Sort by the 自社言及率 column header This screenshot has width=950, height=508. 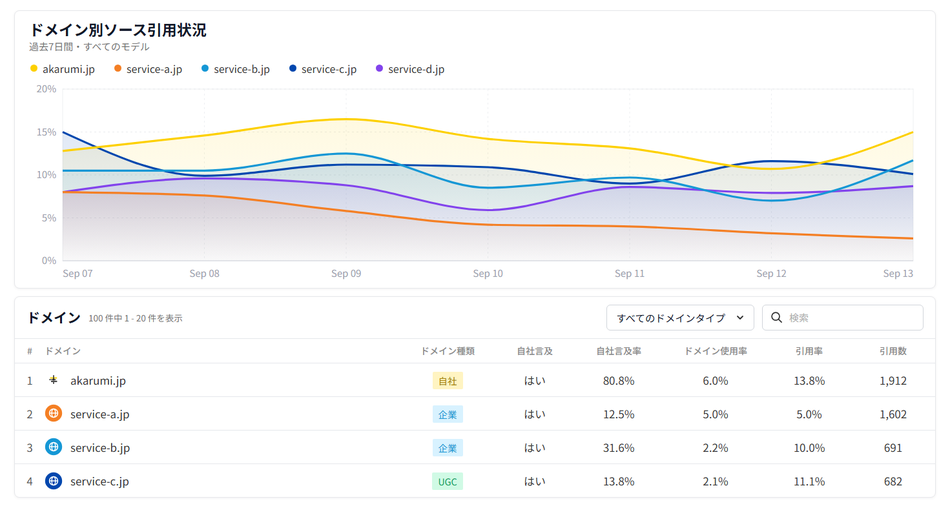click(x=619, y=351)
